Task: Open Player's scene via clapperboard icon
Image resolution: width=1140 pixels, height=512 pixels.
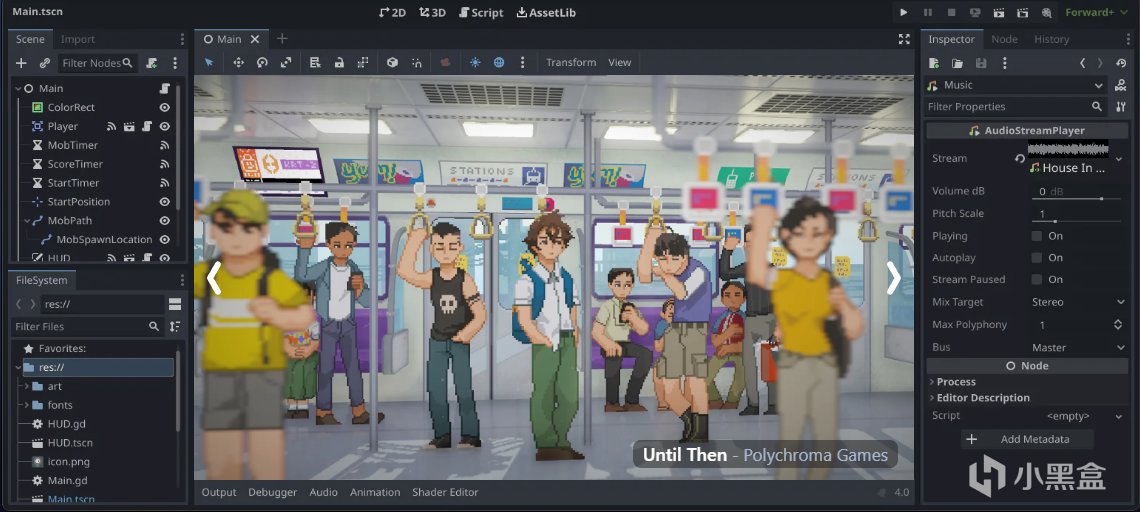Action: [x=129, y=126]
